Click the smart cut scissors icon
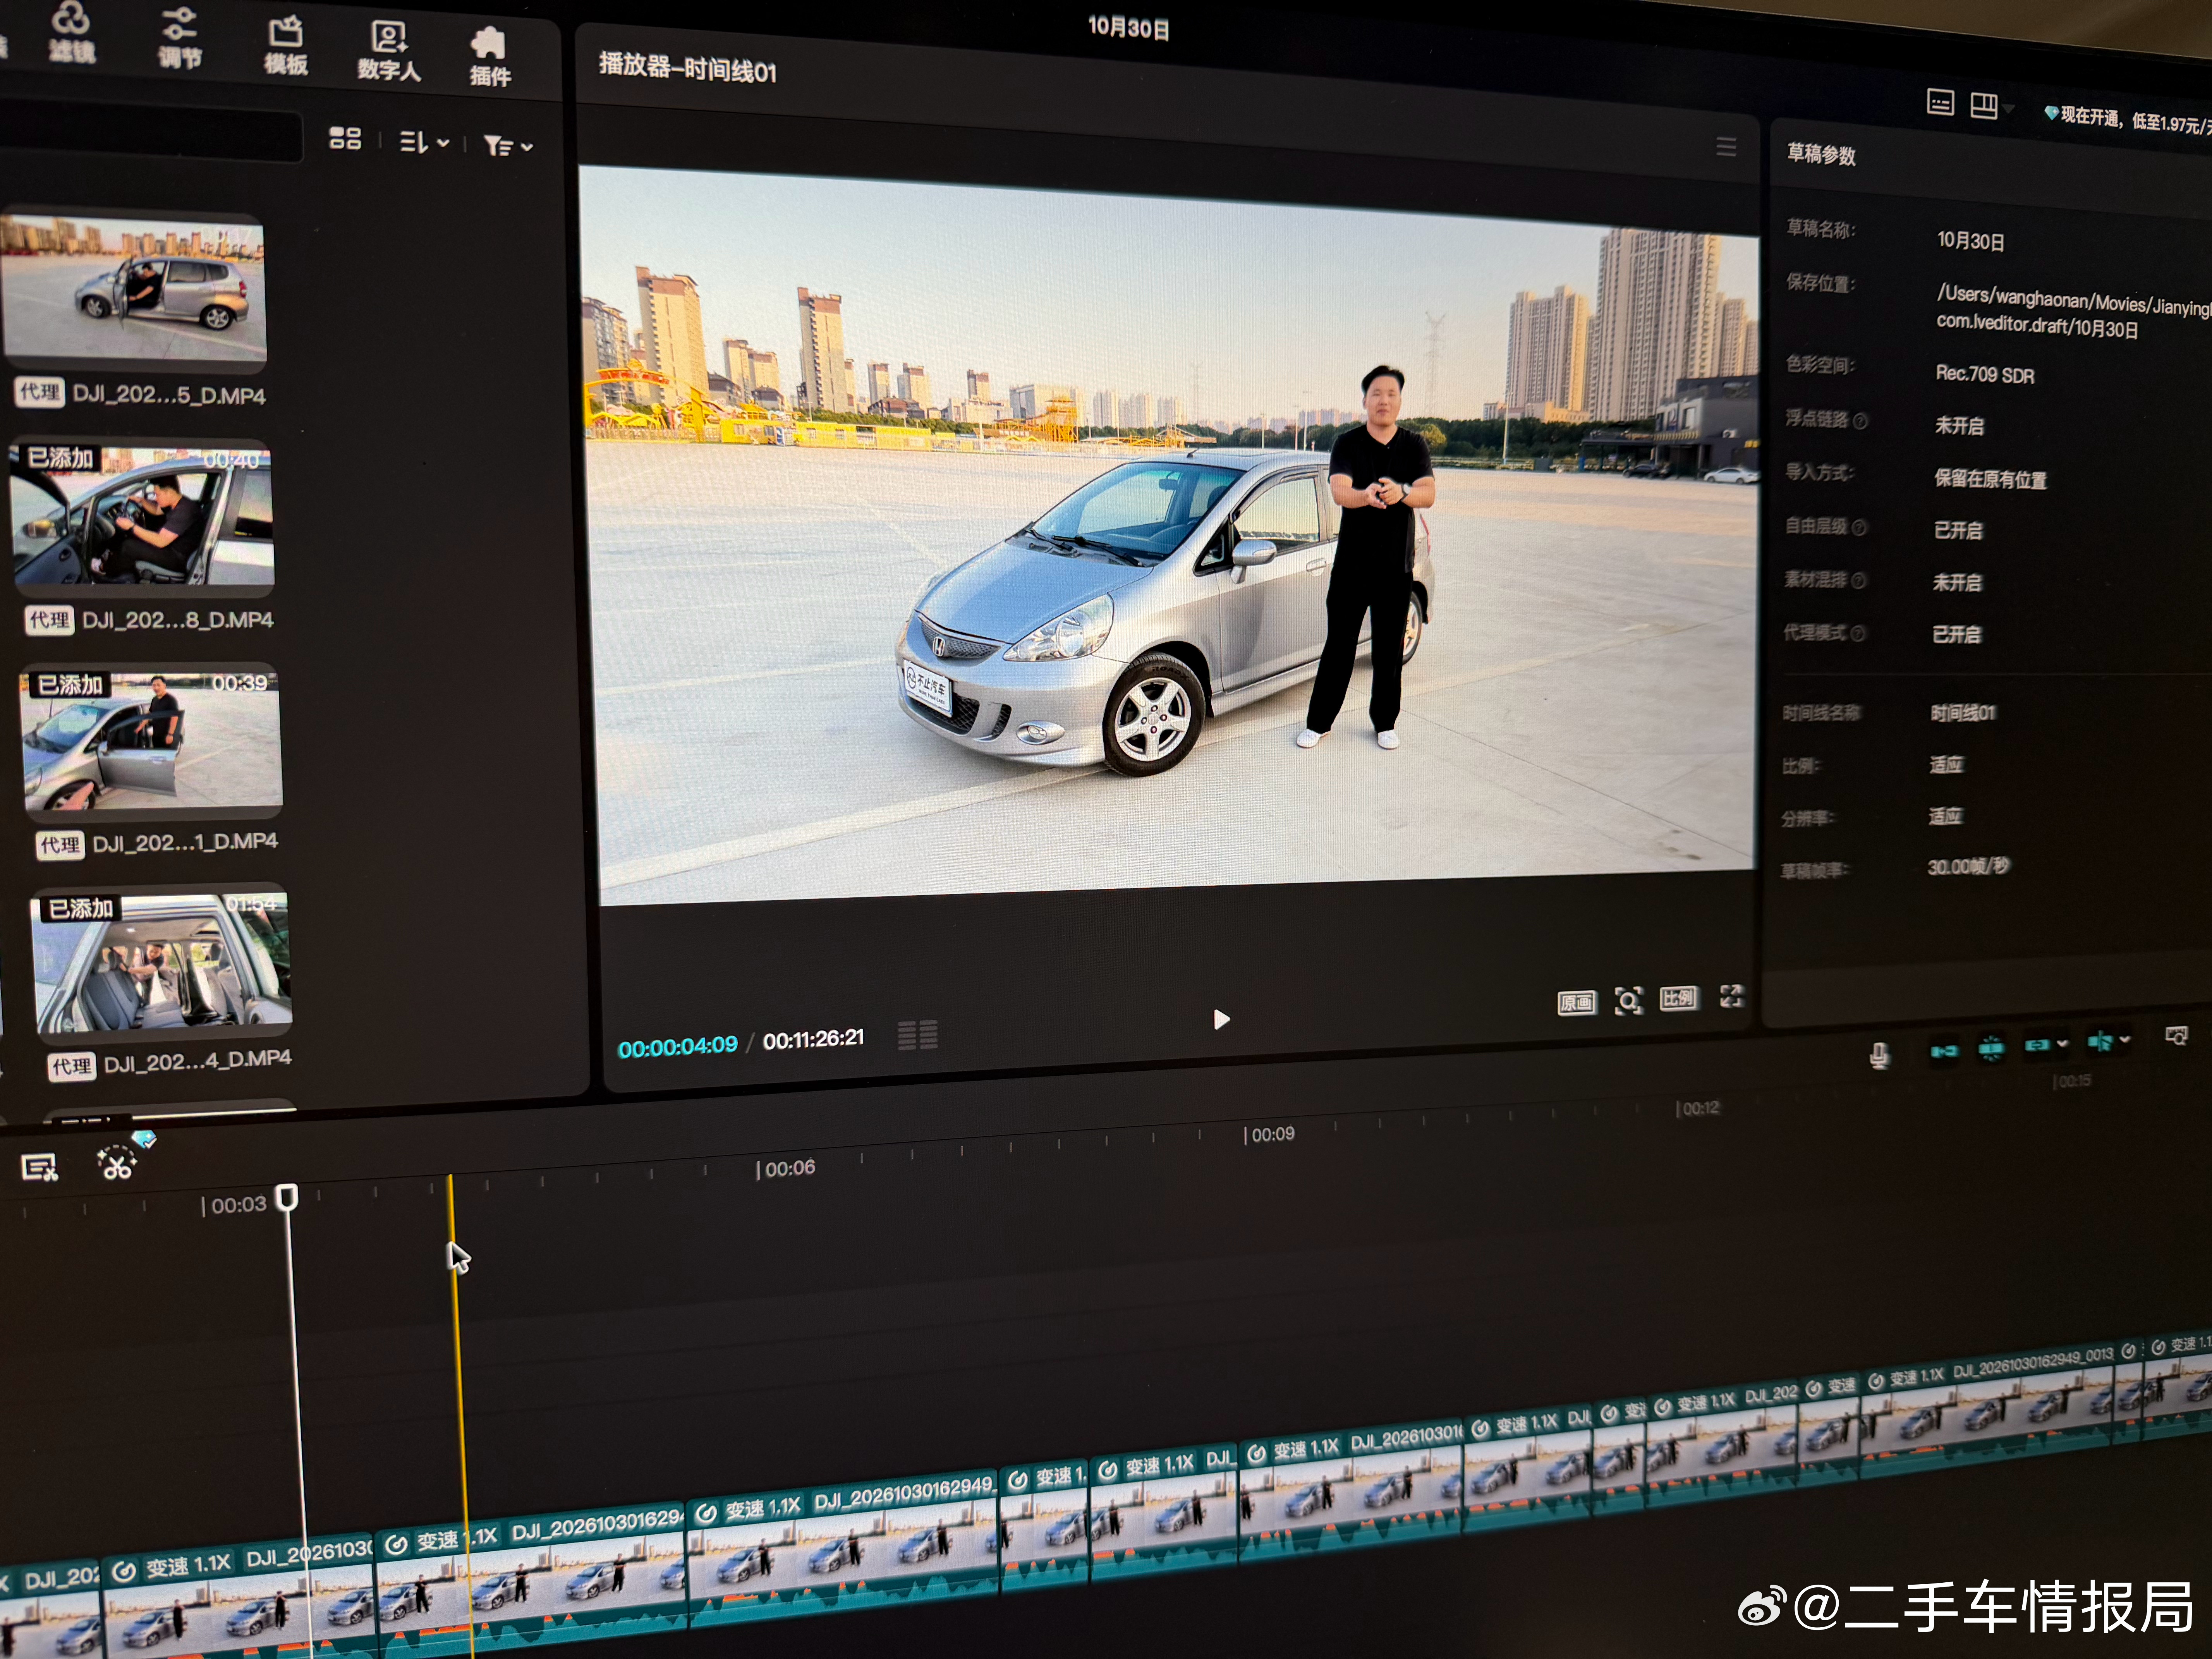 click(x=116, y=1163)
